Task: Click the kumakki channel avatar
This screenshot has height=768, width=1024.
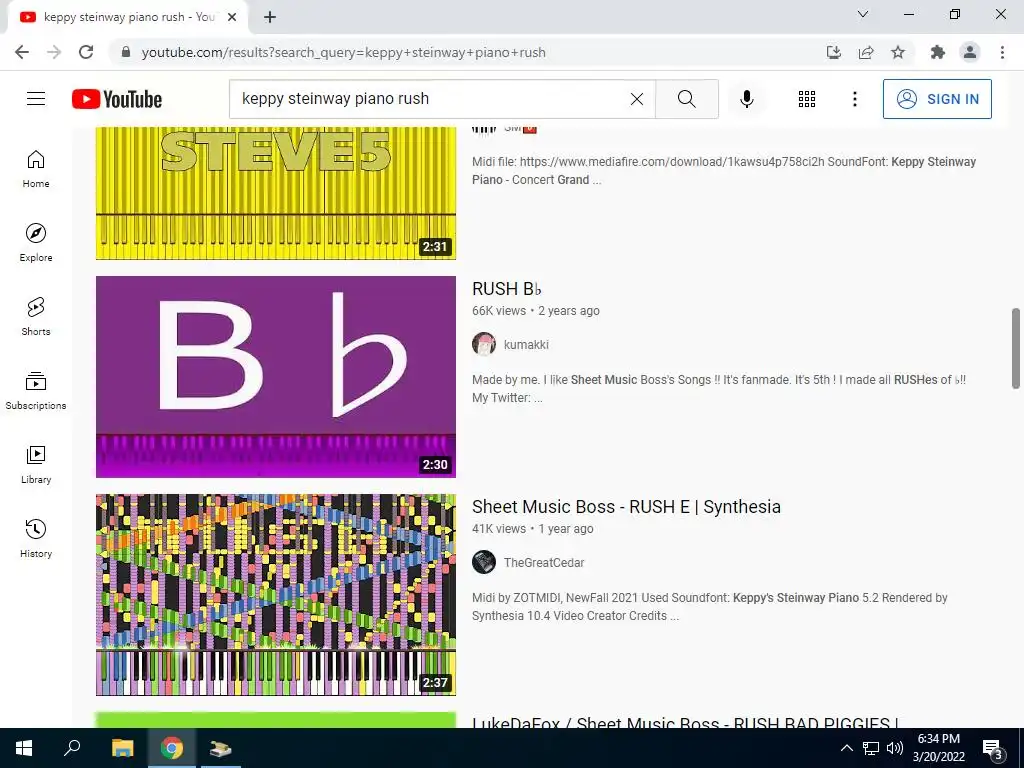Action: (484, 344)
